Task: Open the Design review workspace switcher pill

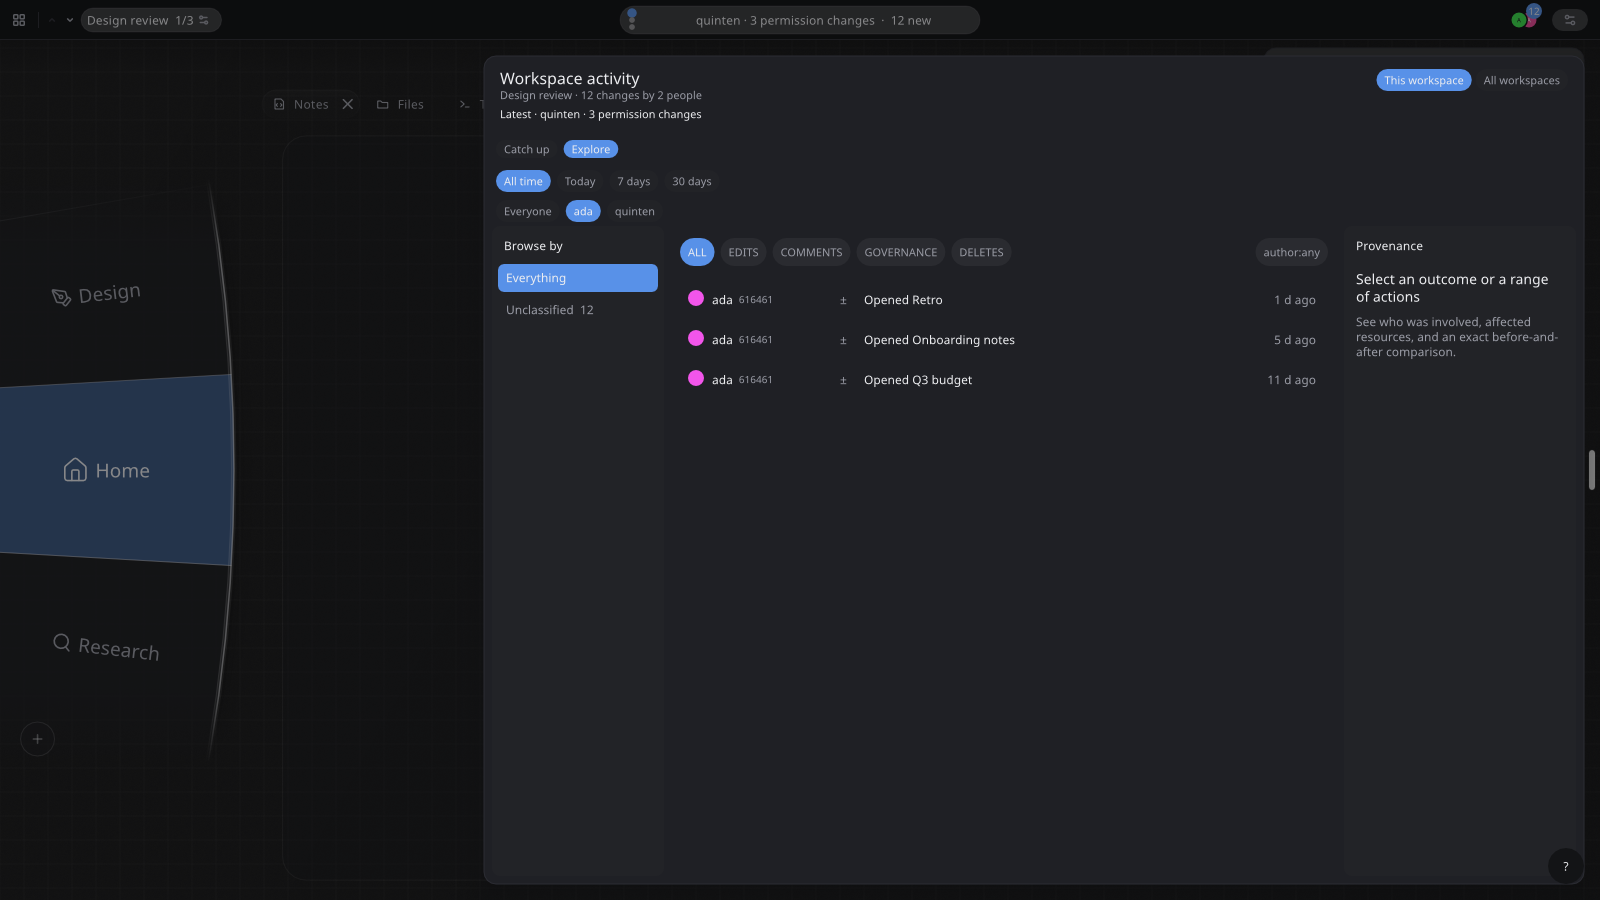Action: coord(150,20)
